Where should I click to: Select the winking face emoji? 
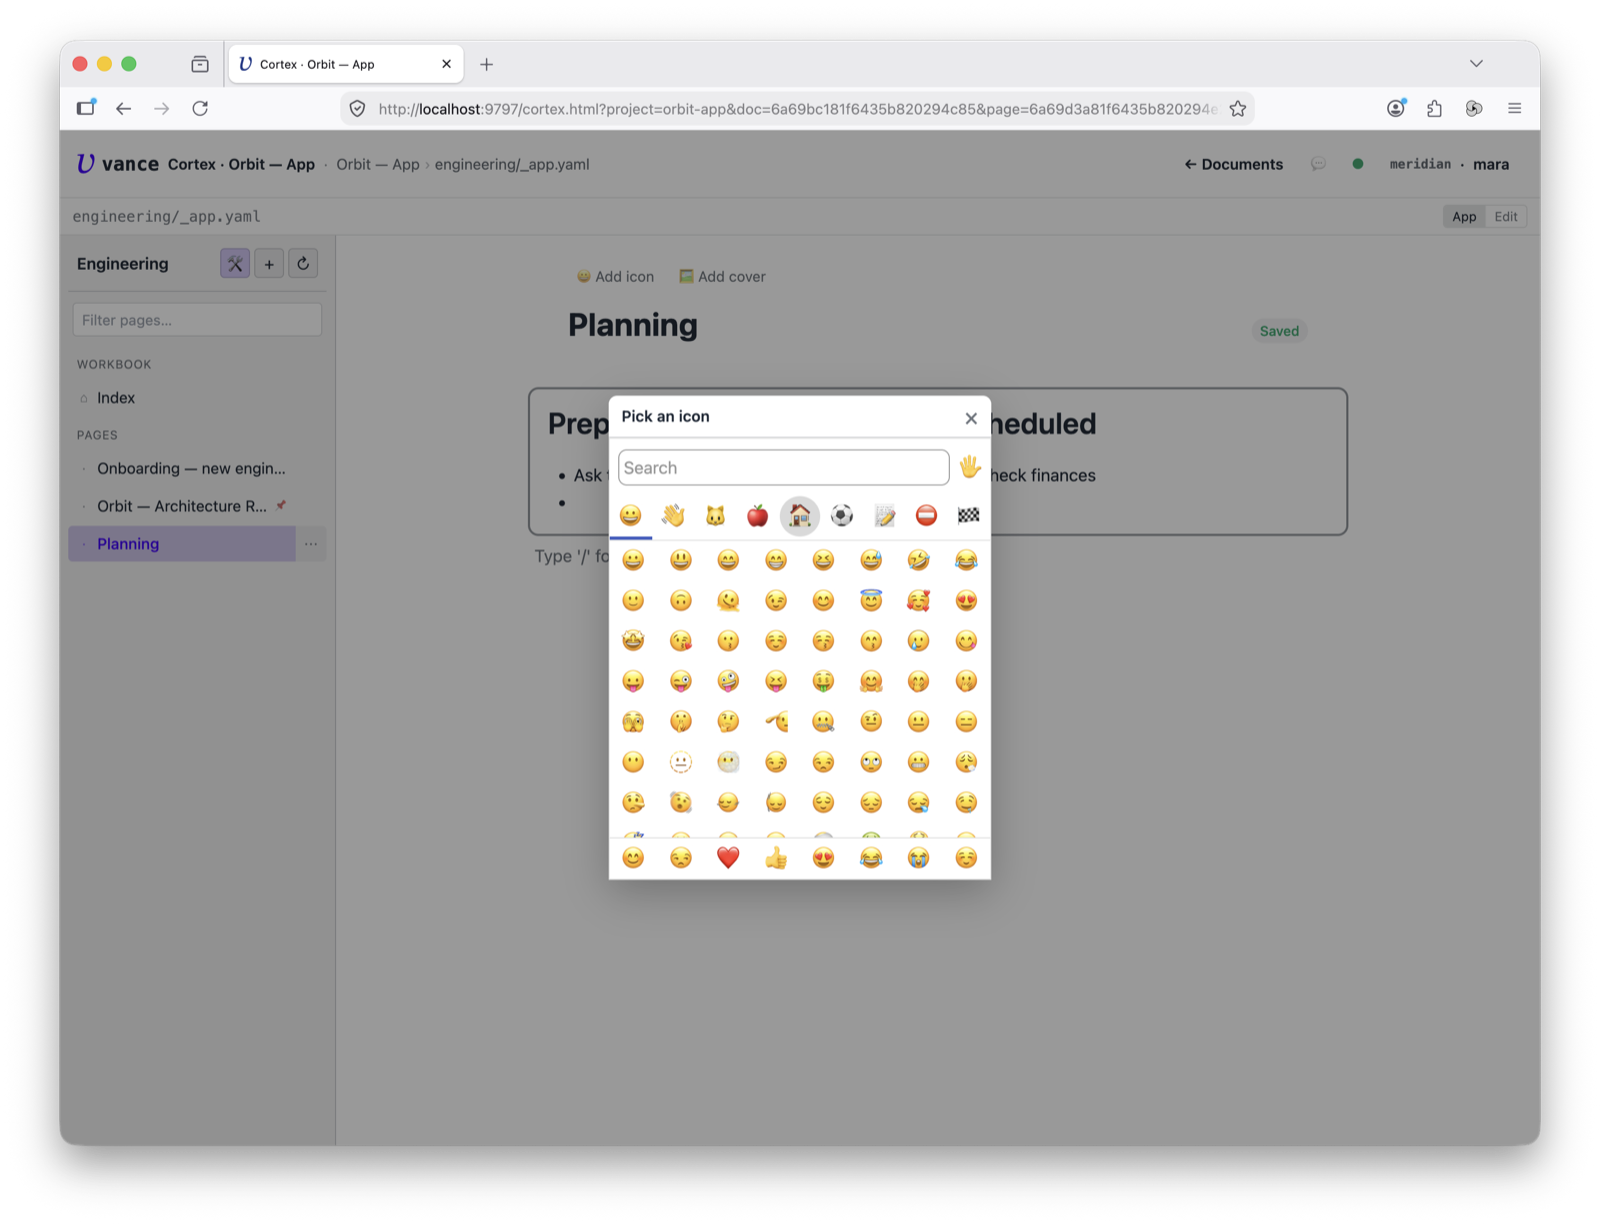pyautogui.click(x=776, y=600)
